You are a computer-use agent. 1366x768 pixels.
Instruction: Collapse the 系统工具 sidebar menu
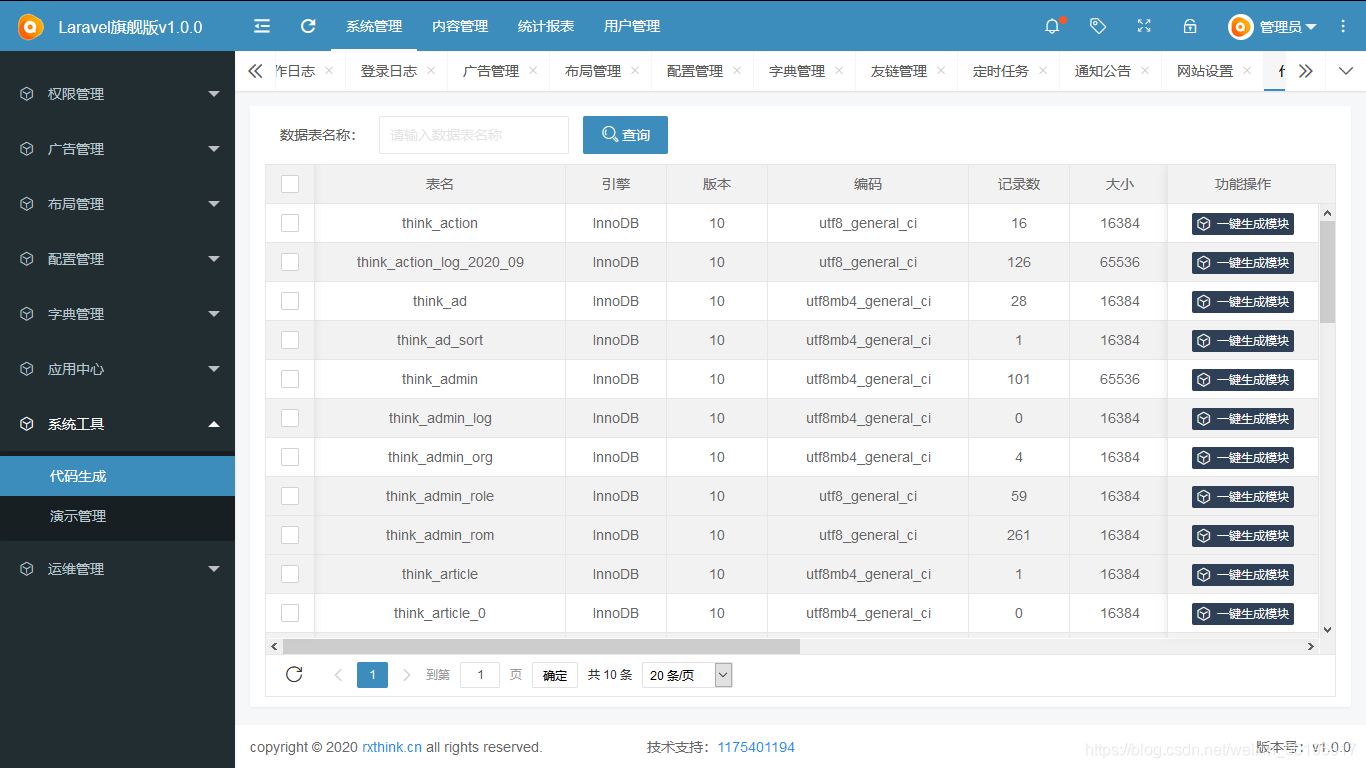117,423
